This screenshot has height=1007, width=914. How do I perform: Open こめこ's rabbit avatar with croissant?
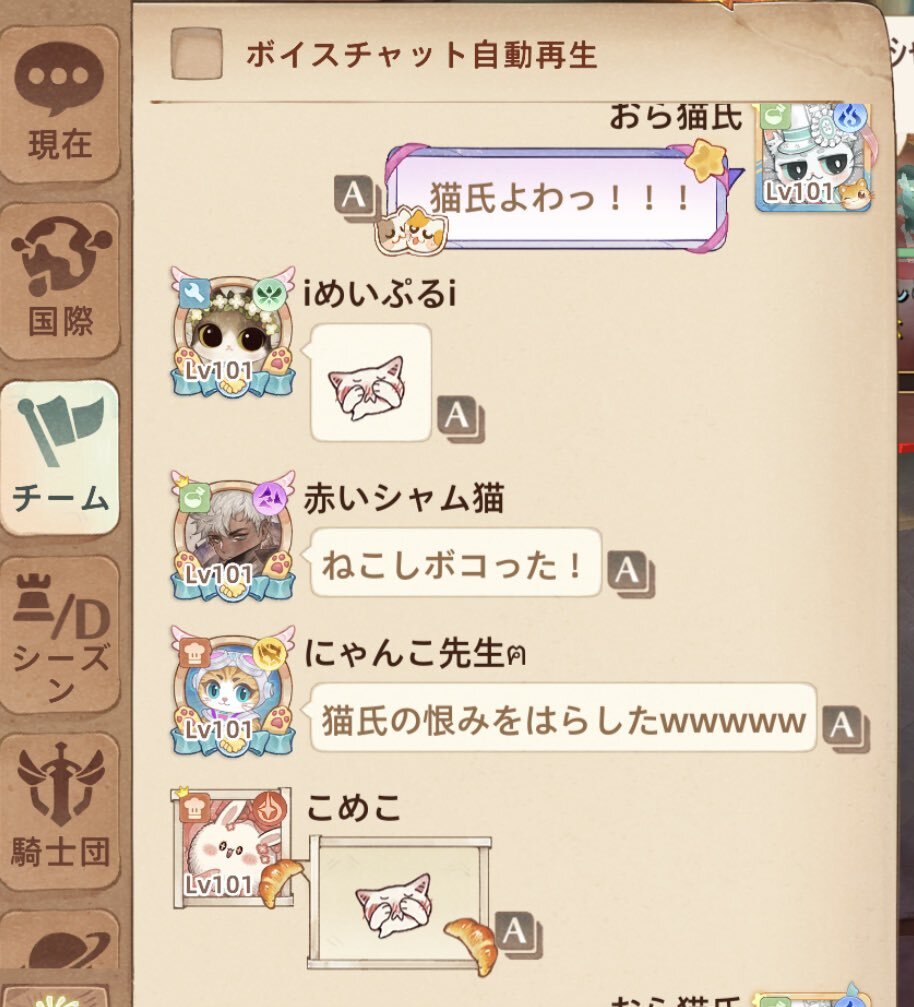pos(234,848)
